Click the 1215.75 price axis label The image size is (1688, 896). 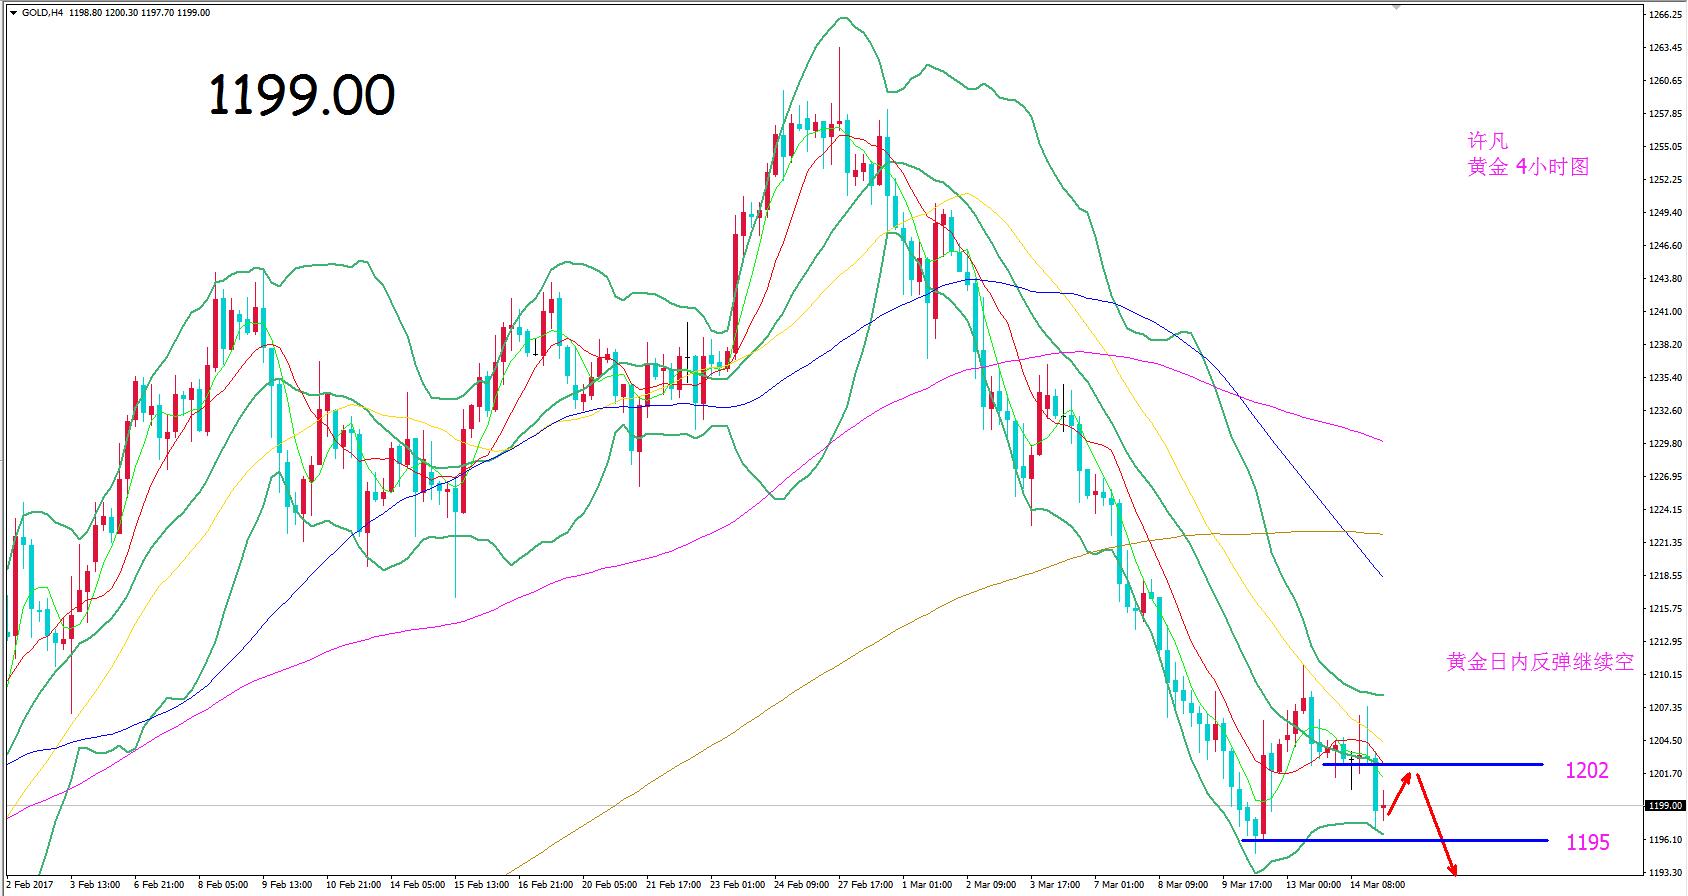point(1666,609)
